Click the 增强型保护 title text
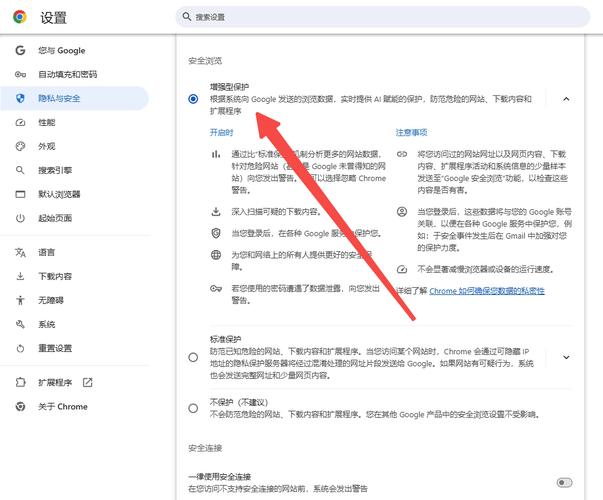Screen dimensions: 603x500 tap(229, 87)
